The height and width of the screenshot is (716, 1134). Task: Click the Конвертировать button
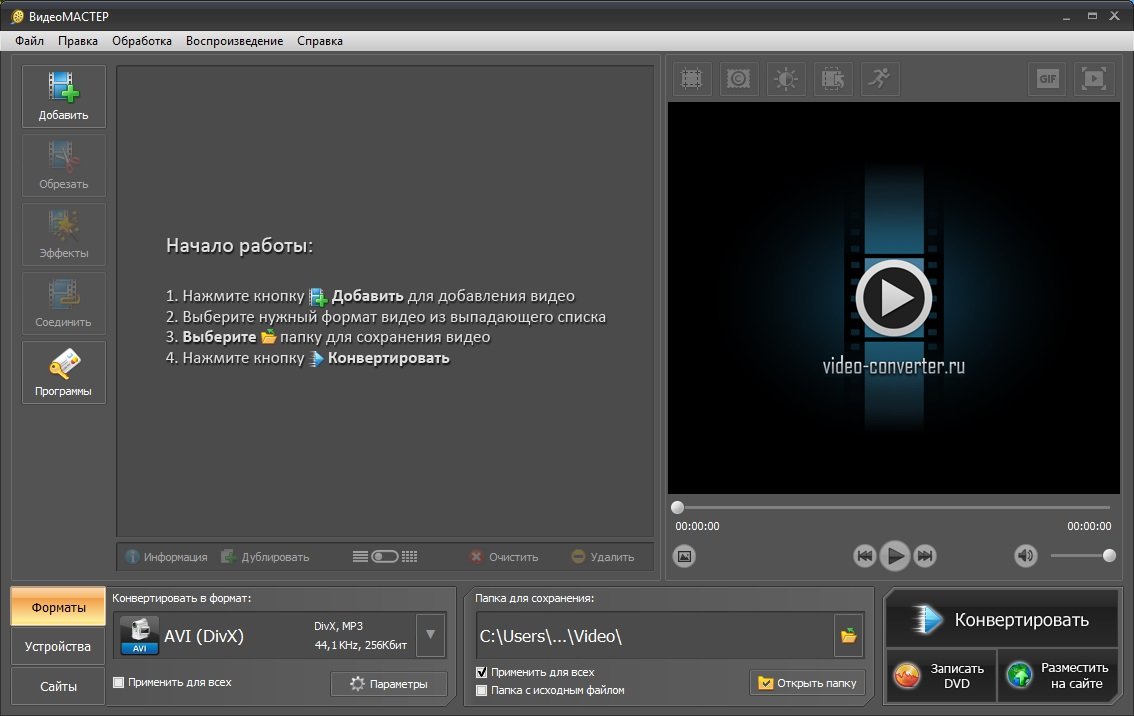click(x=1001, y=620)
